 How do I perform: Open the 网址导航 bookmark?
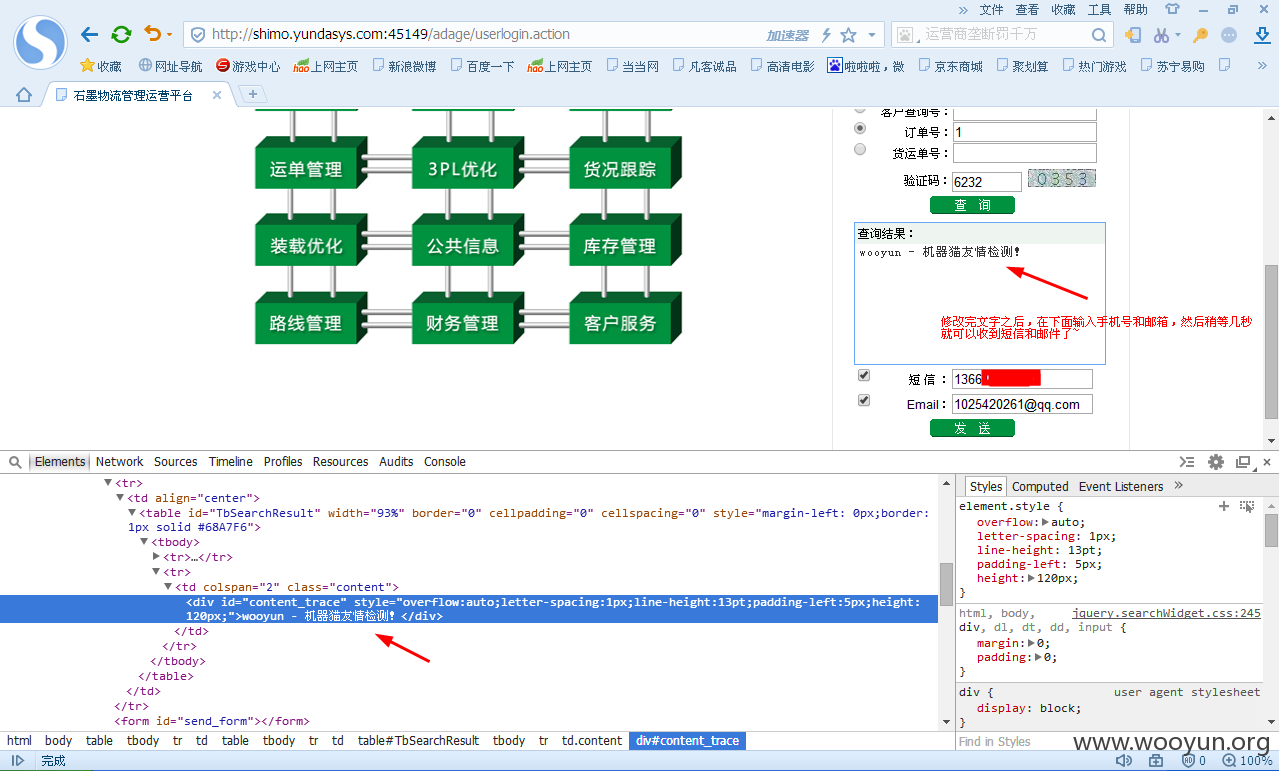point(171,66)
